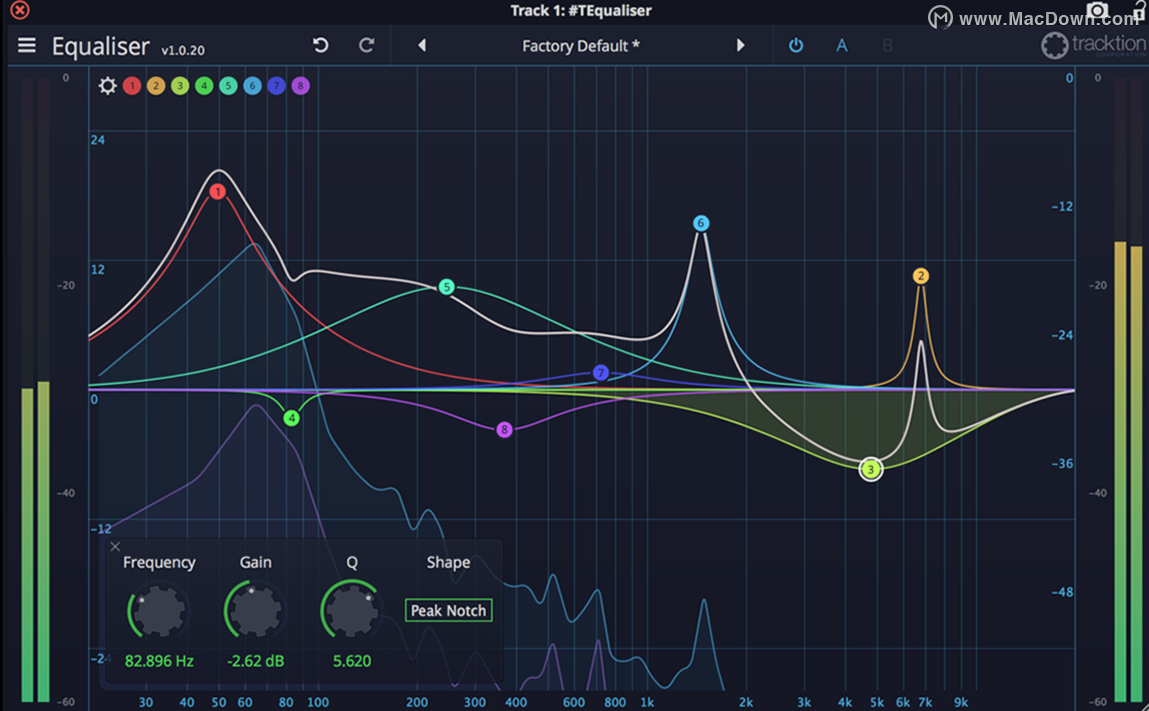Open the Peak Notch shape dropdown
This screenshot has height=711, width=1149.
coord(448,611)
